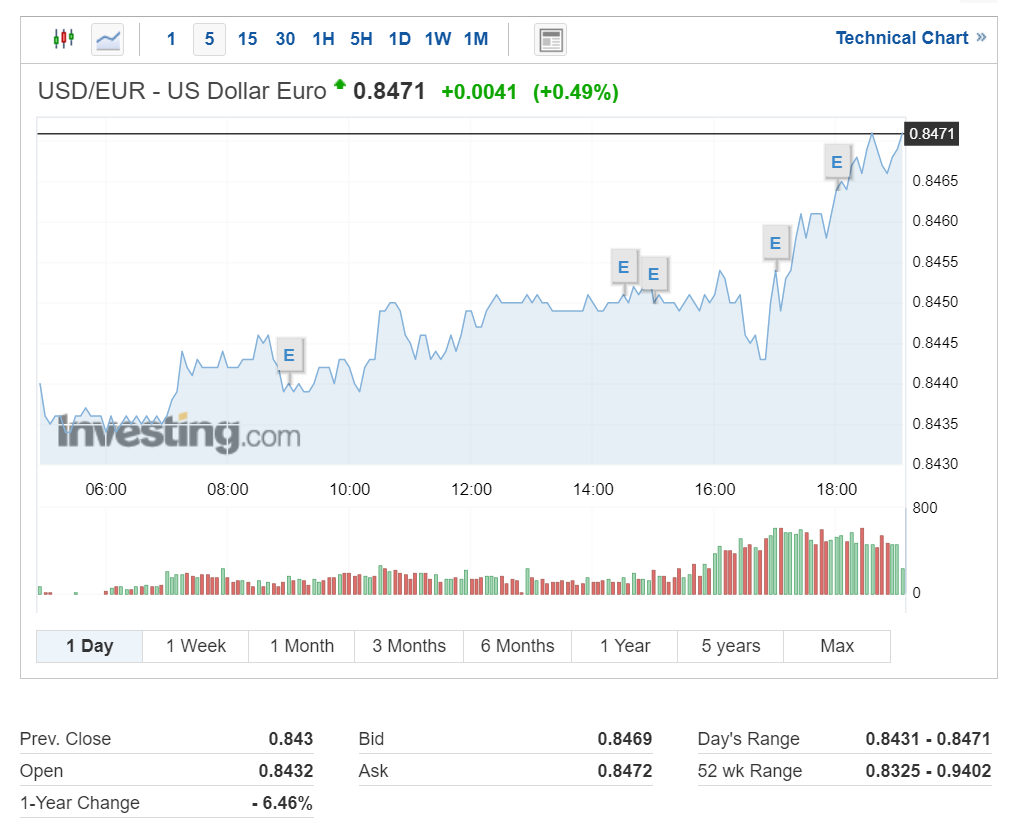This screenshot has width=1011, height=827.
Task: Select the 5 years range tab
Action: (x=731, y=646)
